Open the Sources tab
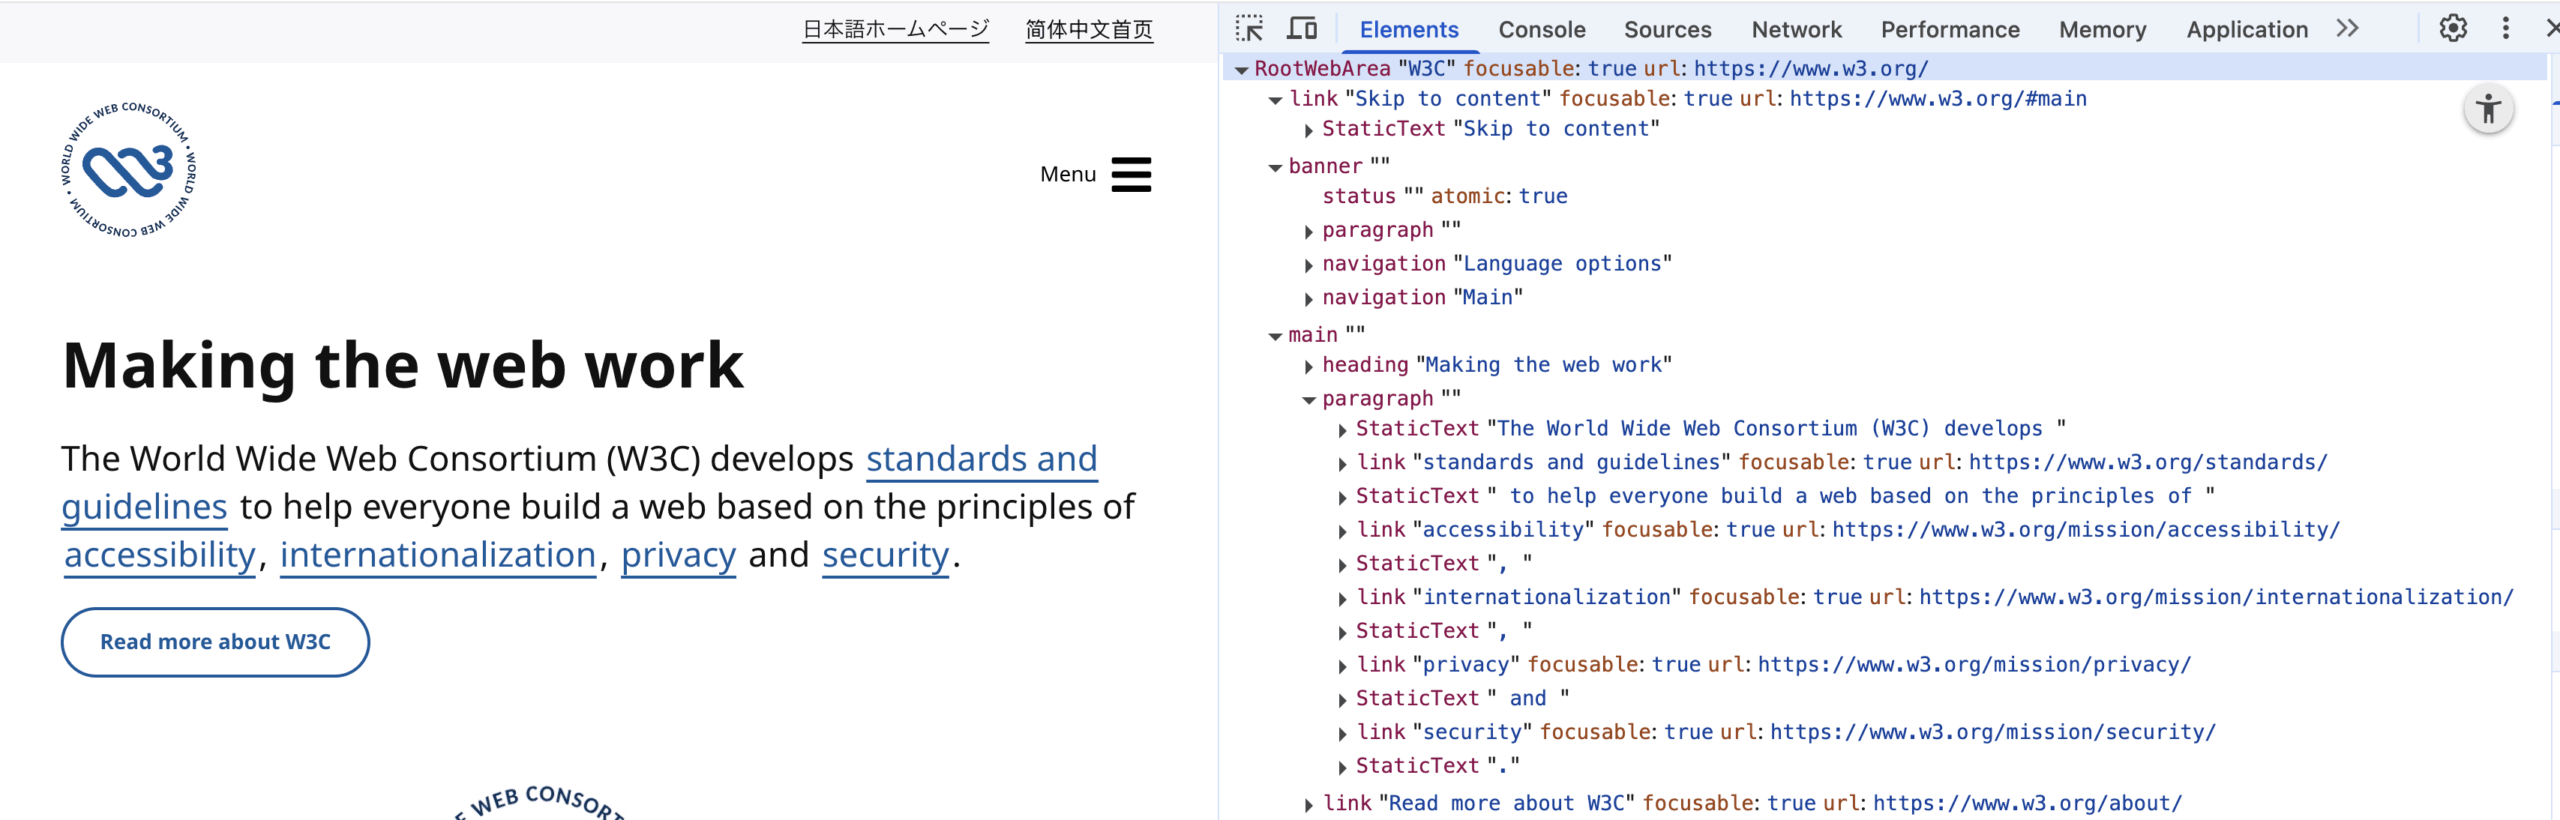Screen dimensions: 2560x820 pyautogui.click(x=1667, y=30)
